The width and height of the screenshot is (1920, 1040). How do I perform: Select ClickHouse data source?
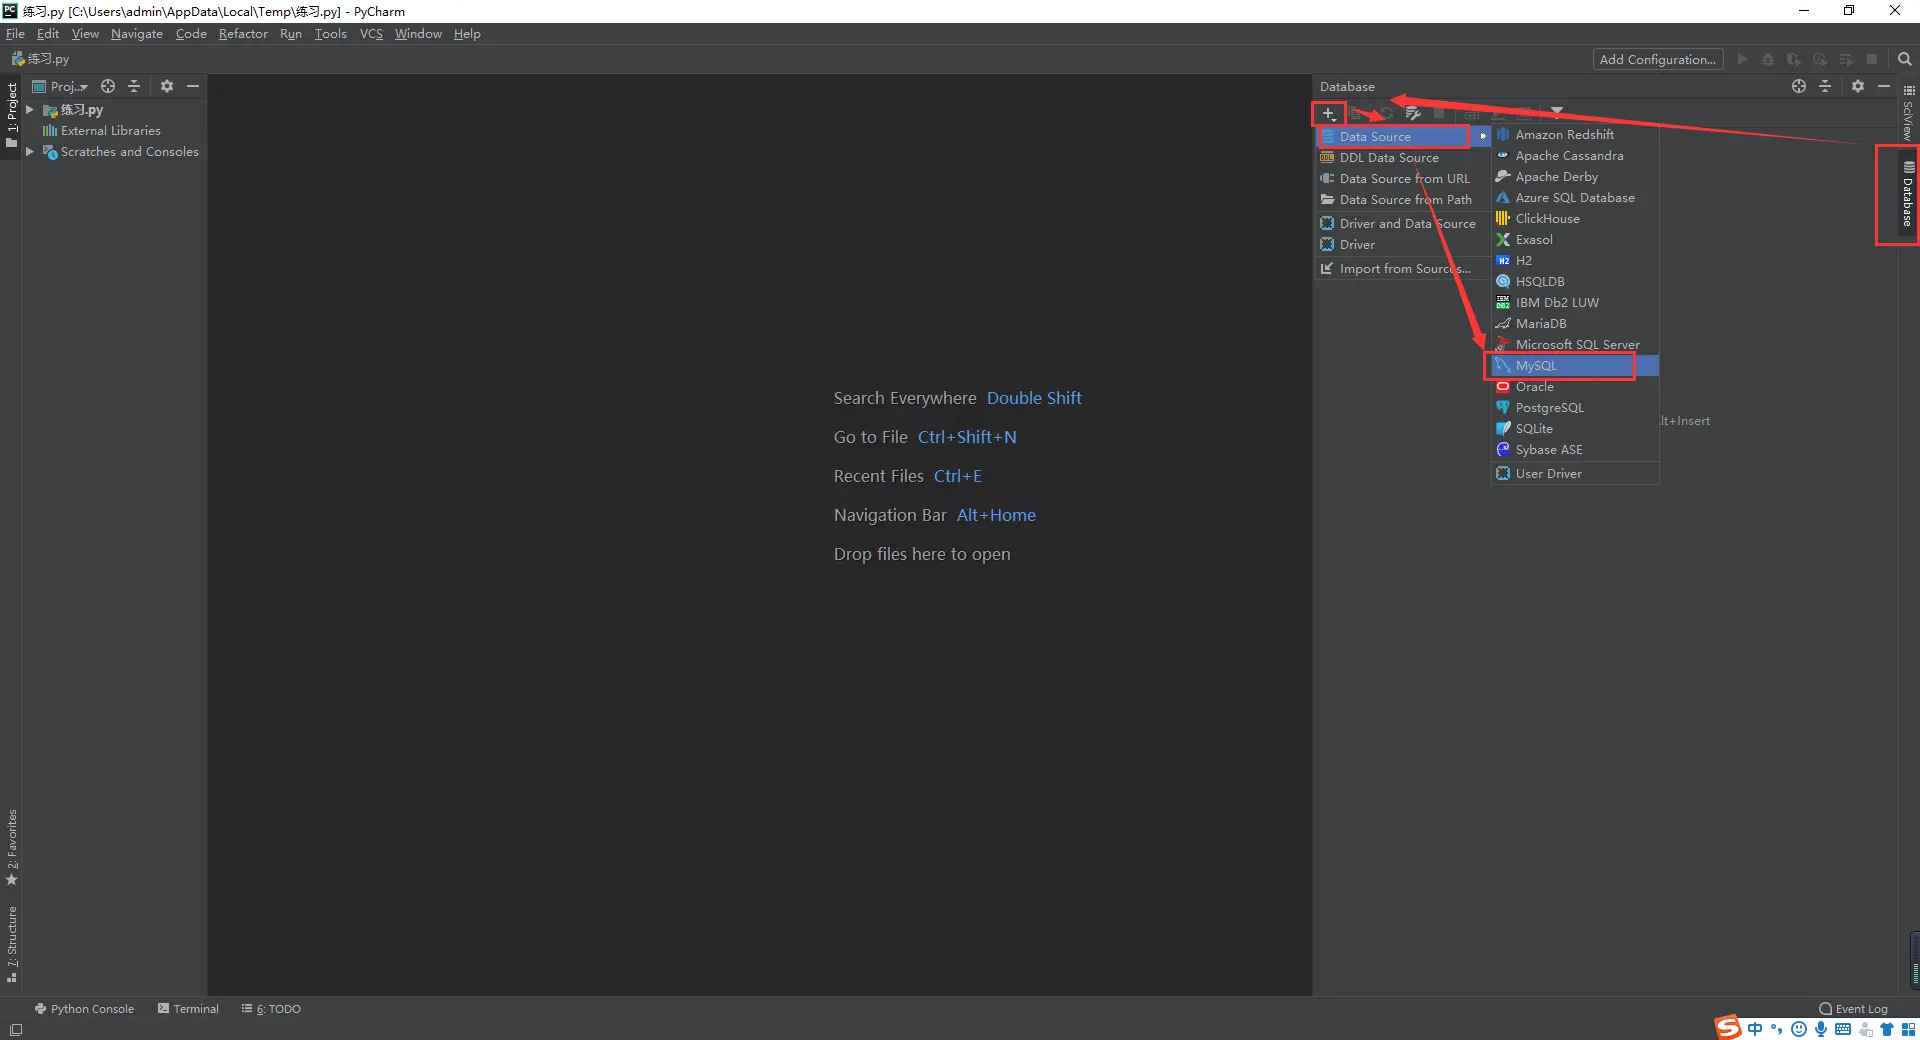tap(1575, 219)
